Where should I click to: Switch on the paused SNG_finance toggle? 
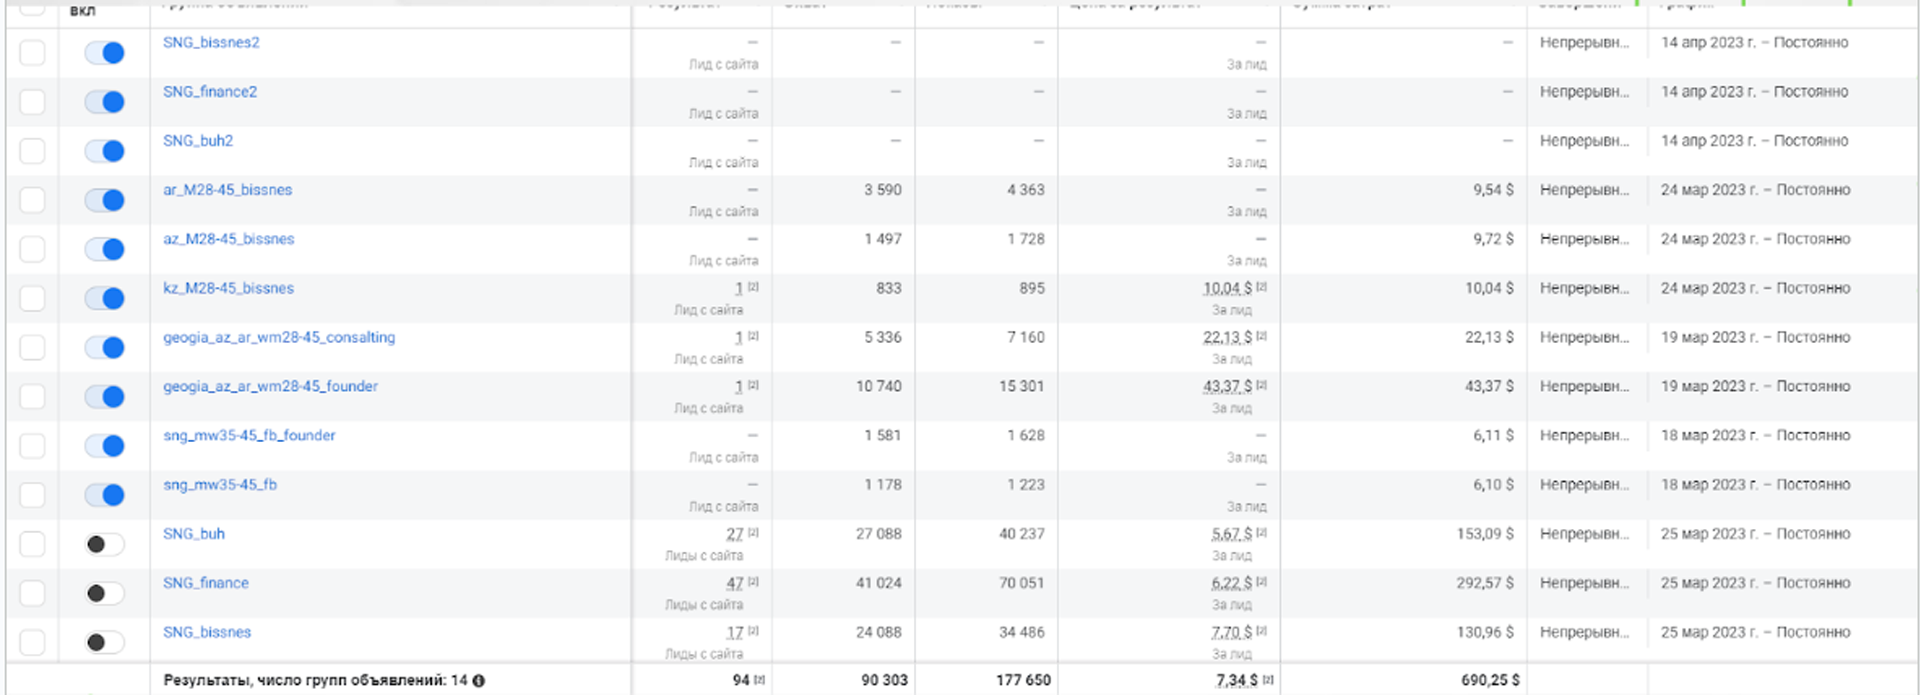click(105, 593)
